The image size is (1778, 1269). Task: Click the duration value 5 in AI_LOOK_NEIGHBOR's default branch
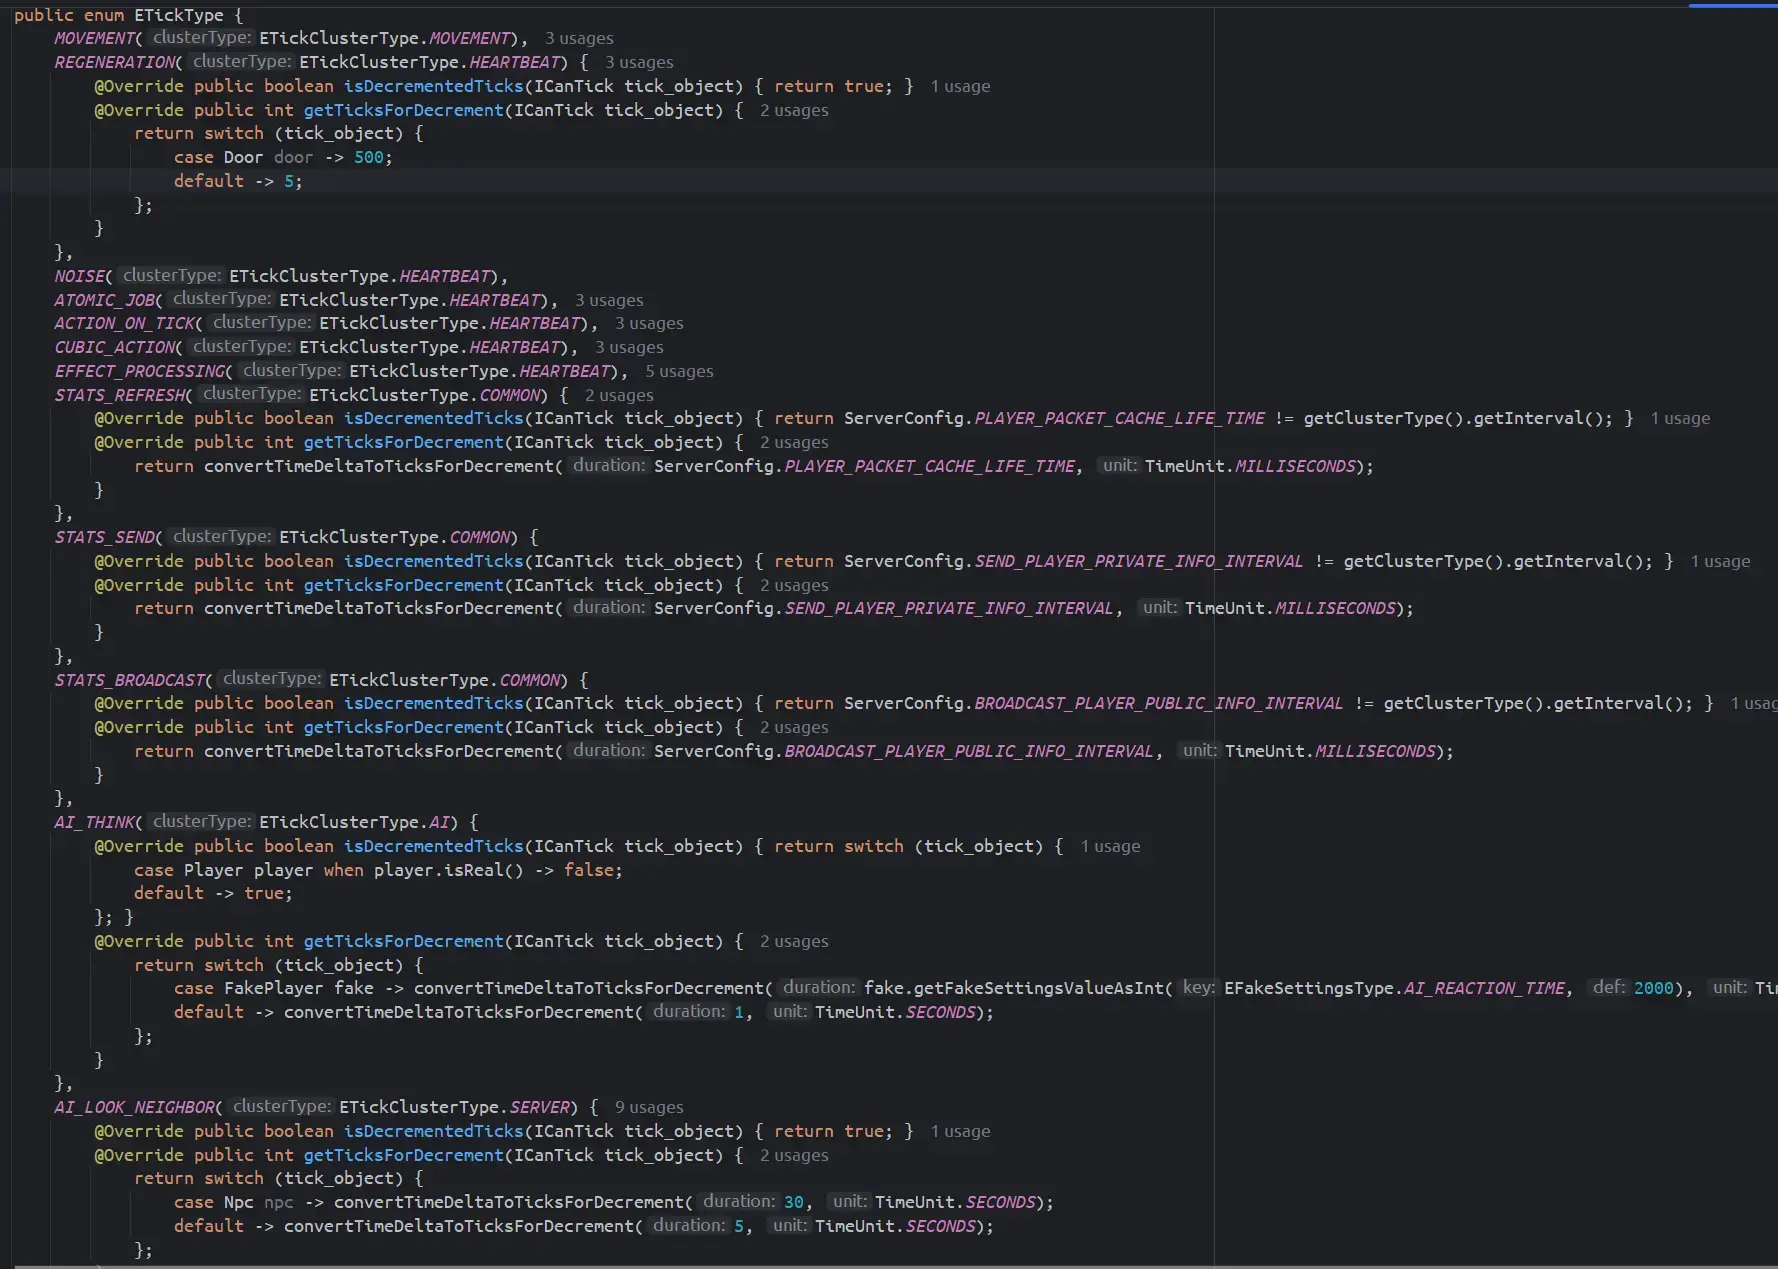pos(739,1226)
